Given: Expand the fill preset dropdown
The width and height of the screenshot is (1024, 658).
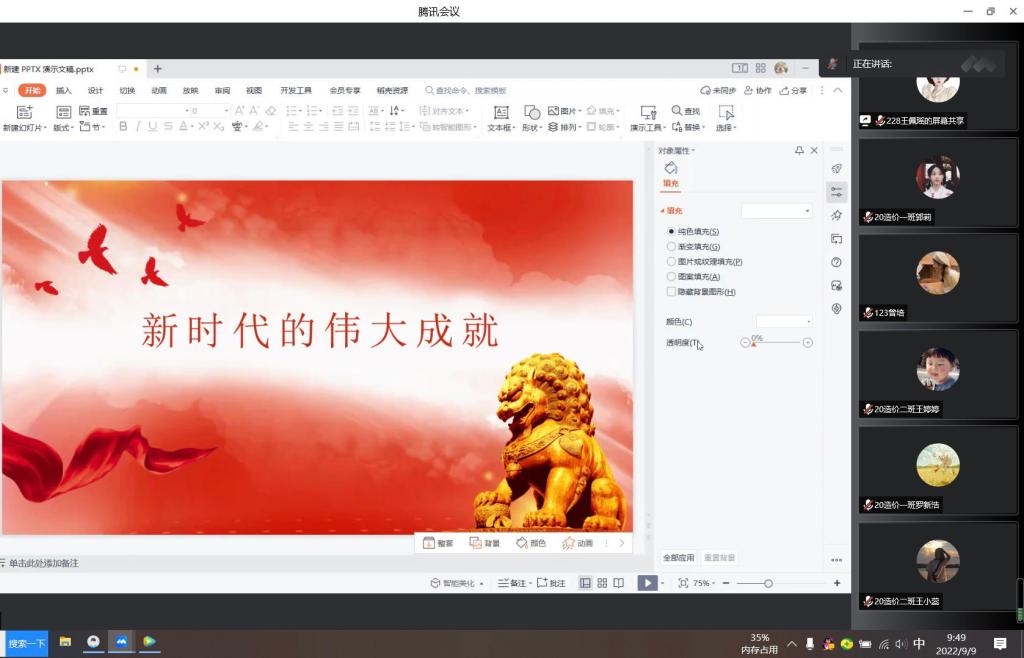Looking at the screenshot, I should point(777,211).
